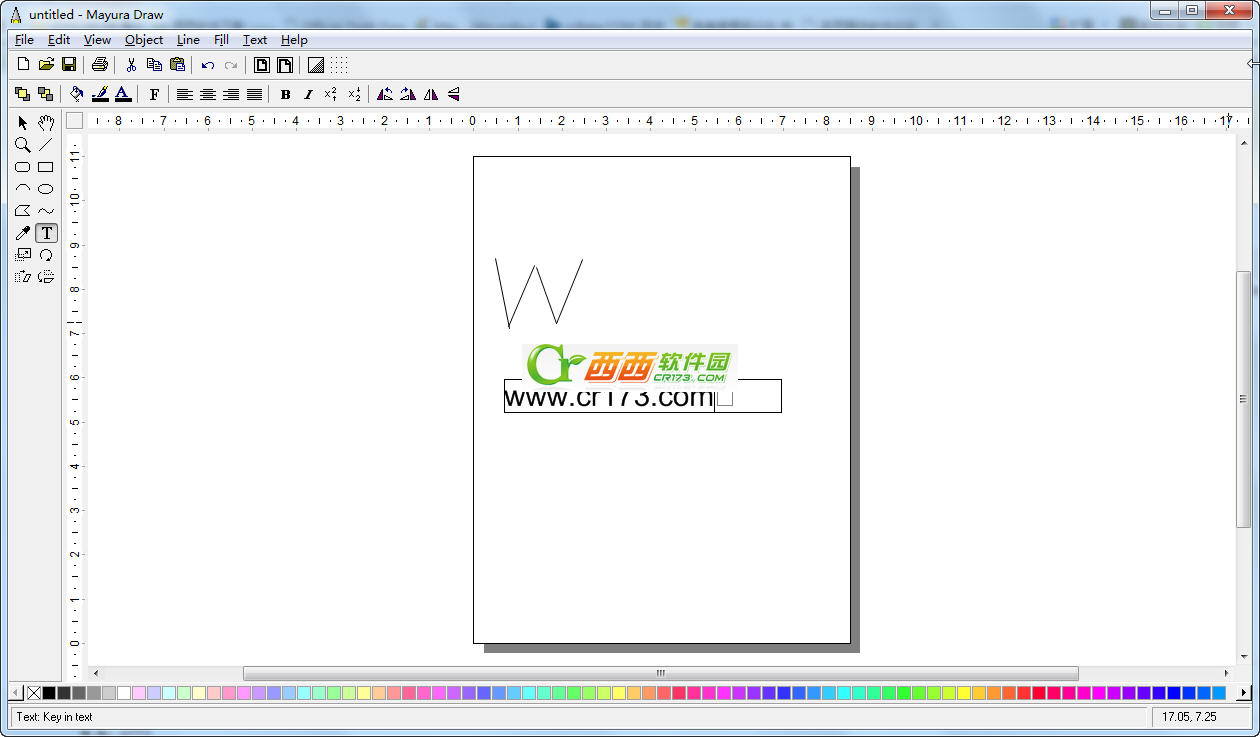
Task: Set left text alignment
Action: pyautogui.click(x=185, y=94)
